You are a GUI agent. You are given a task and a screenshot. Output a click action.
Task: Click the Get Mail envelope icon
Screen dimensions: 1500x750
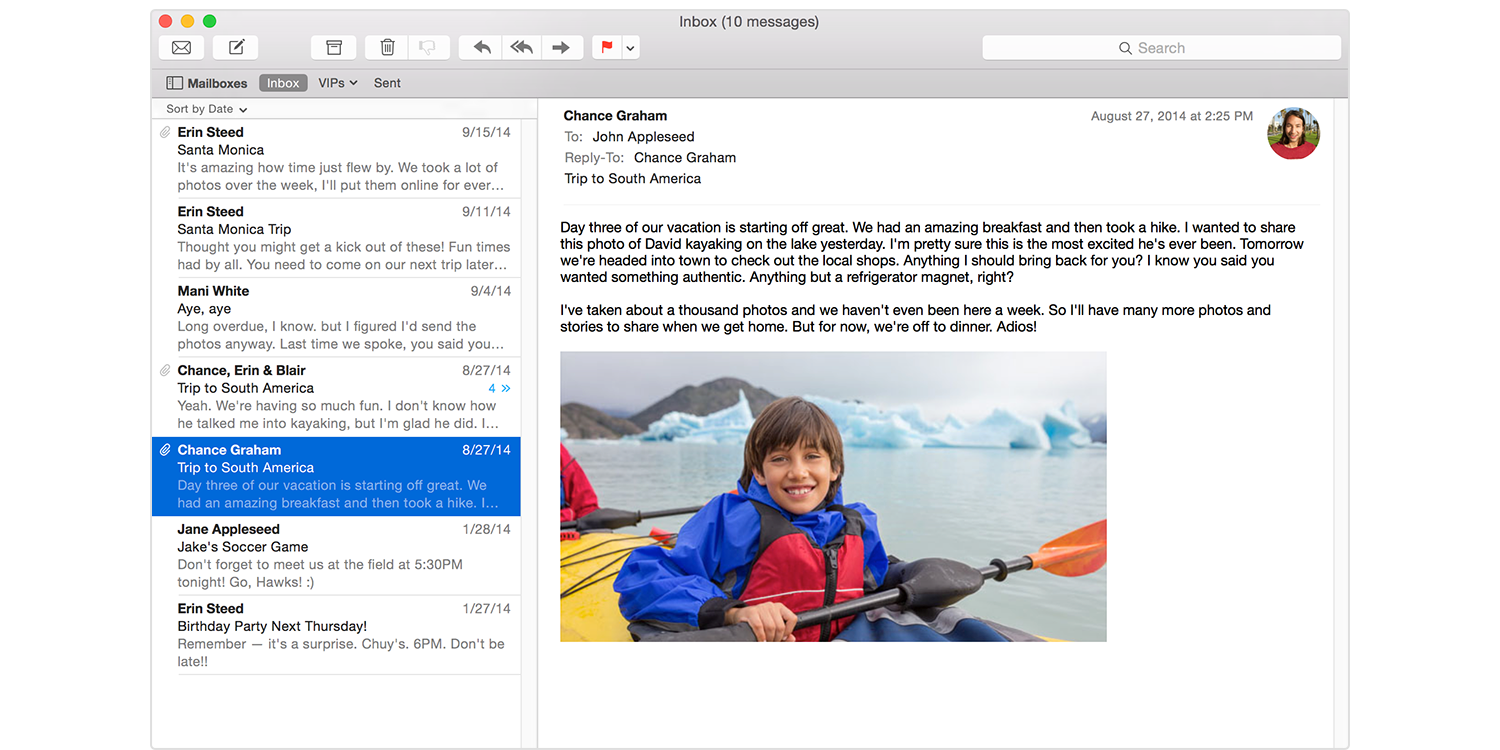[181, 48]
